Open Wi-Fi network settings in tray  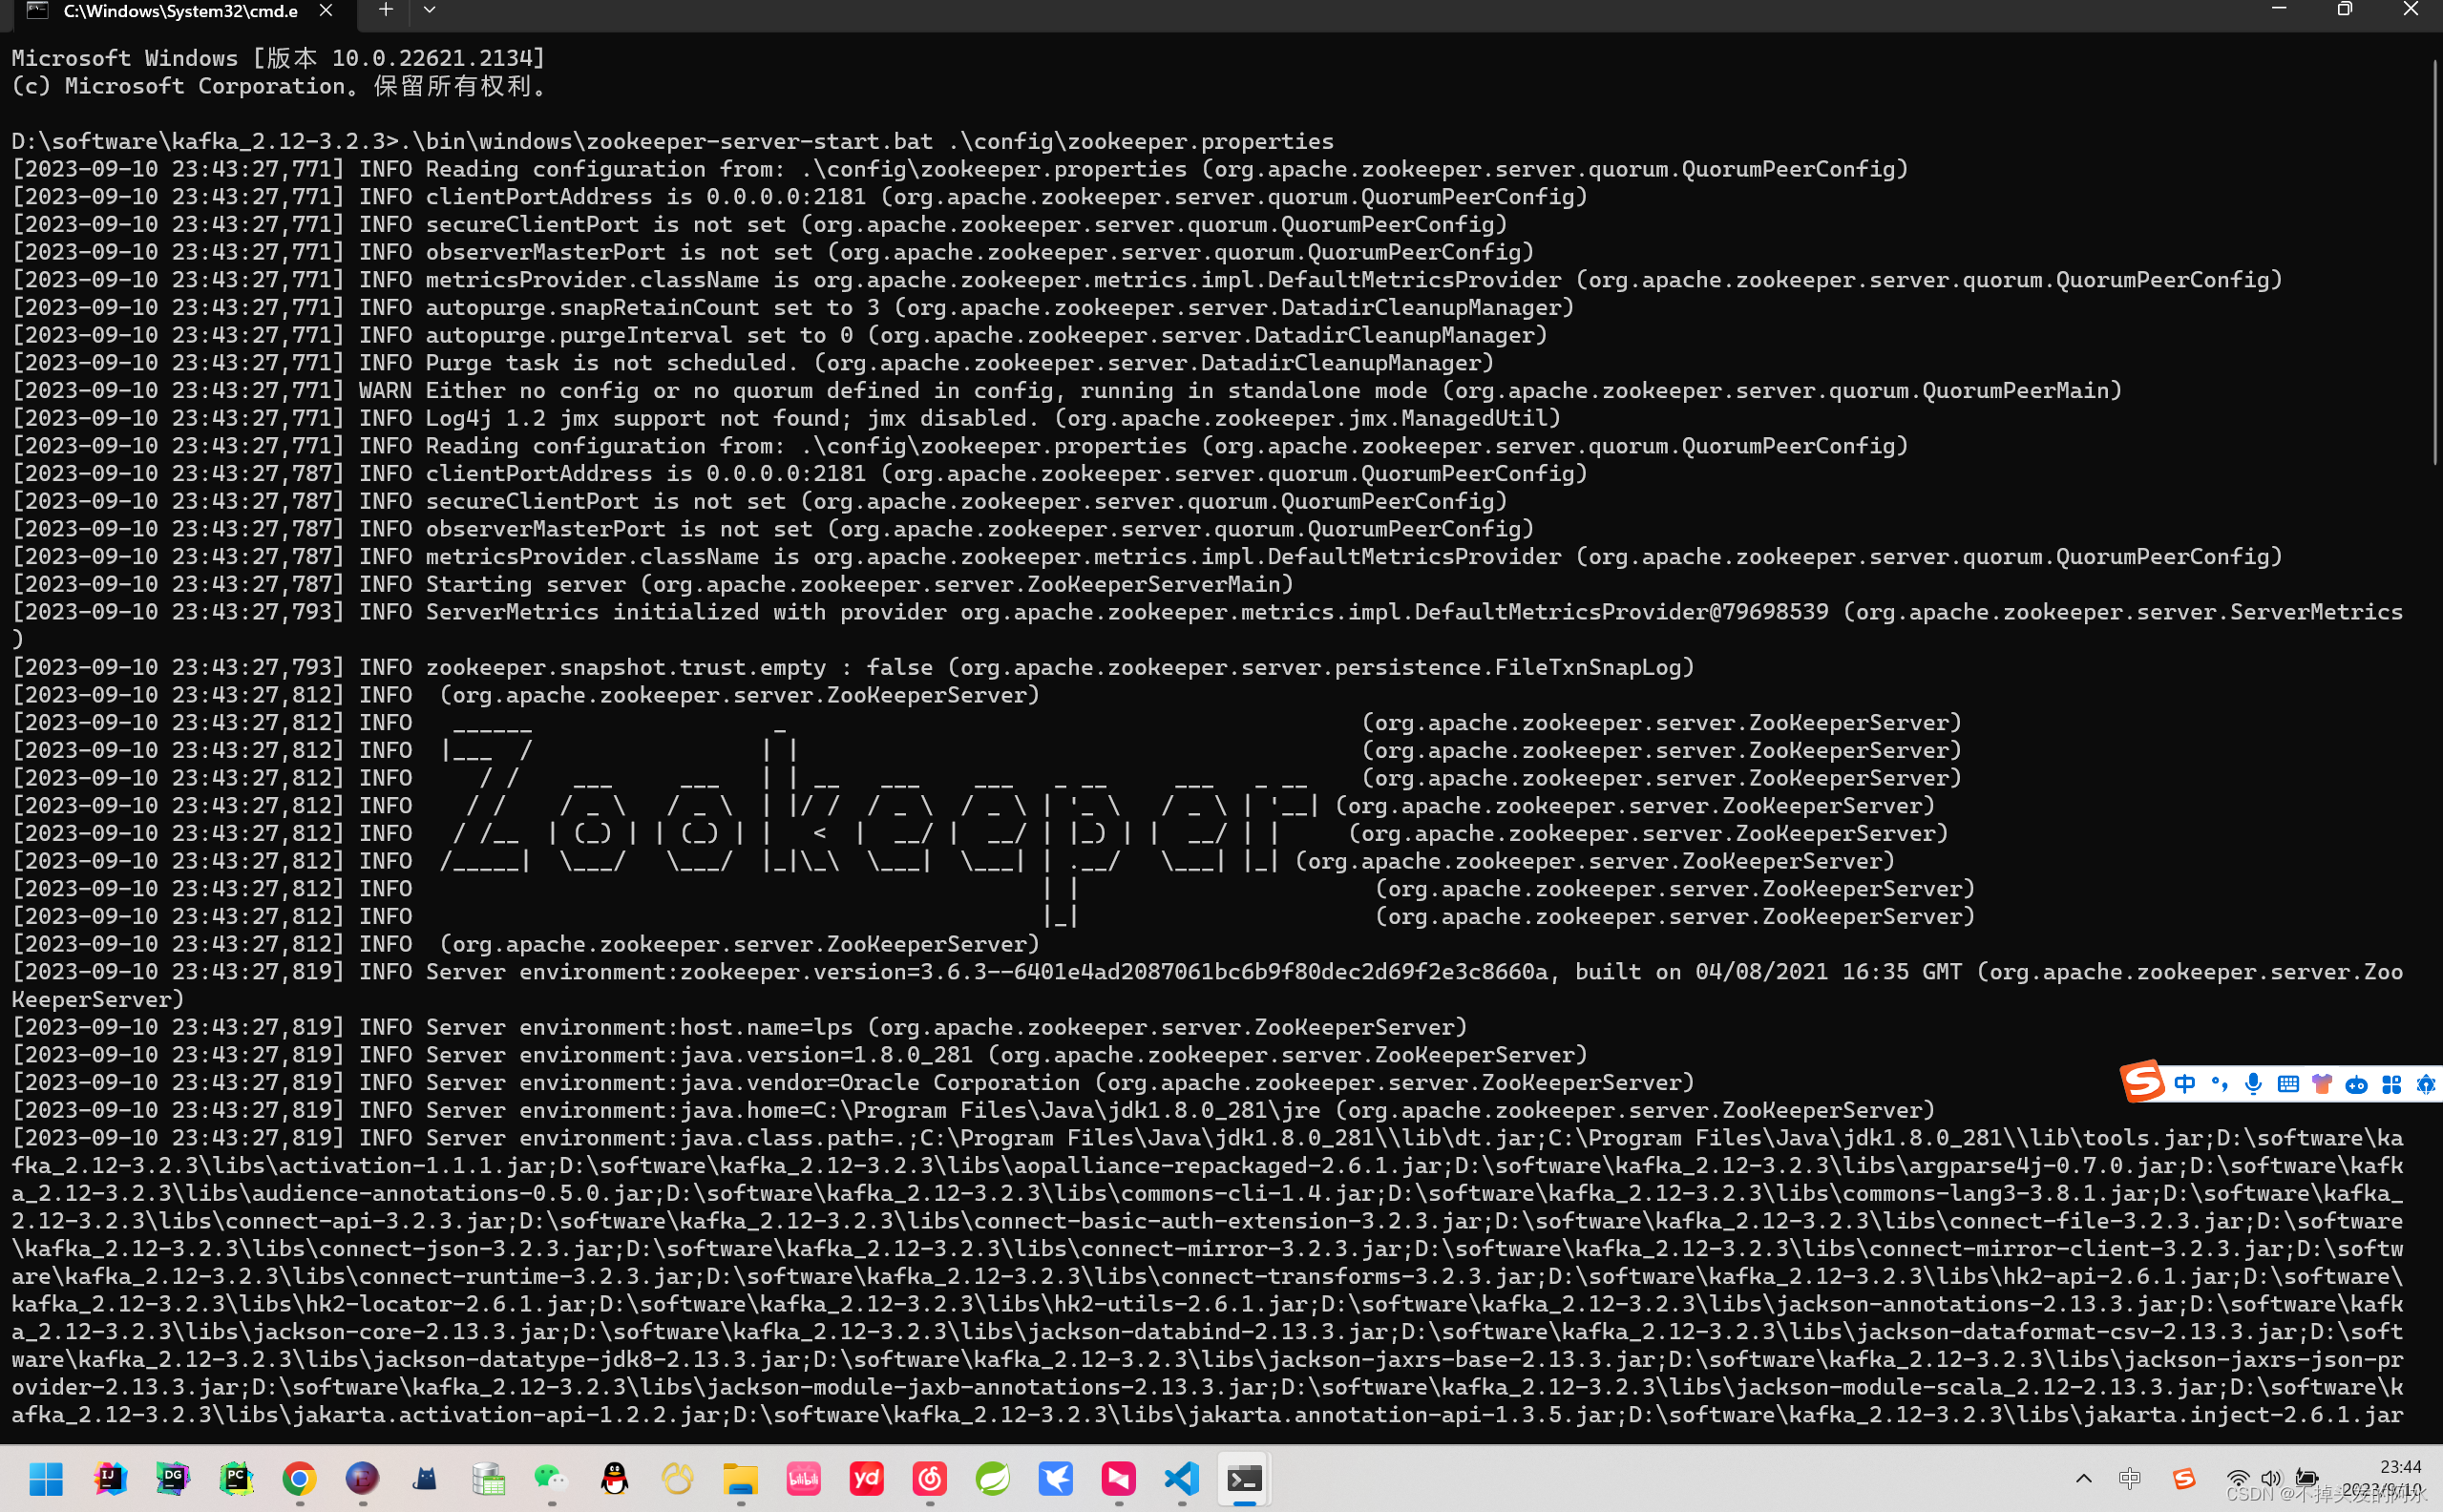[2238, 1478]
